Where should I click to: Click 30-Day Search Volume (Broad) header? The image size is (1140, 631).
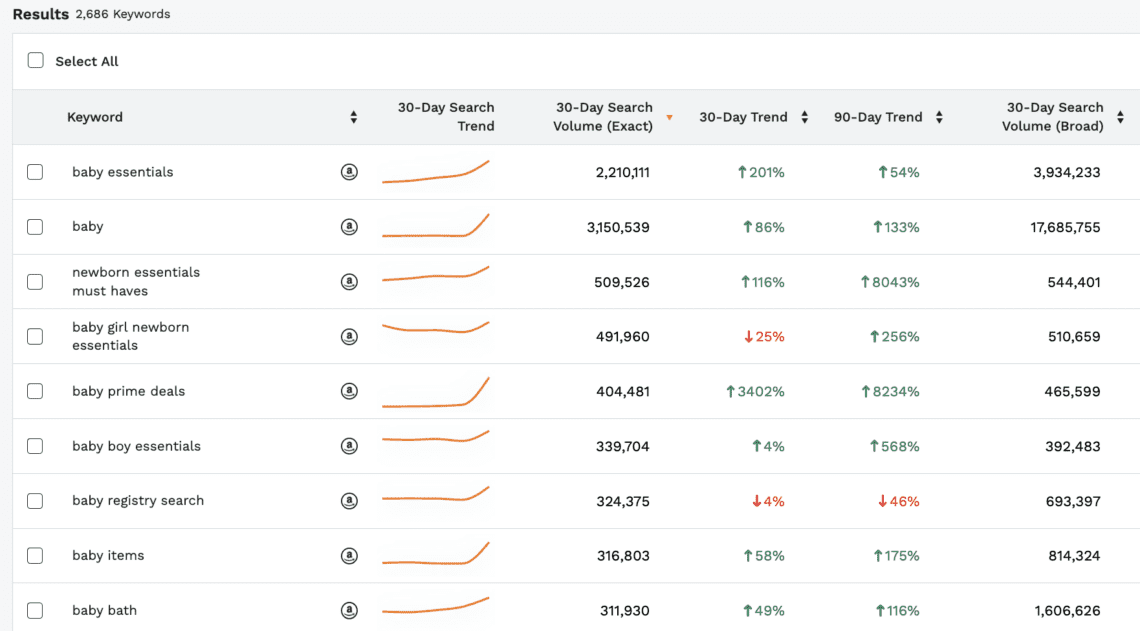tap(1054, 117)
